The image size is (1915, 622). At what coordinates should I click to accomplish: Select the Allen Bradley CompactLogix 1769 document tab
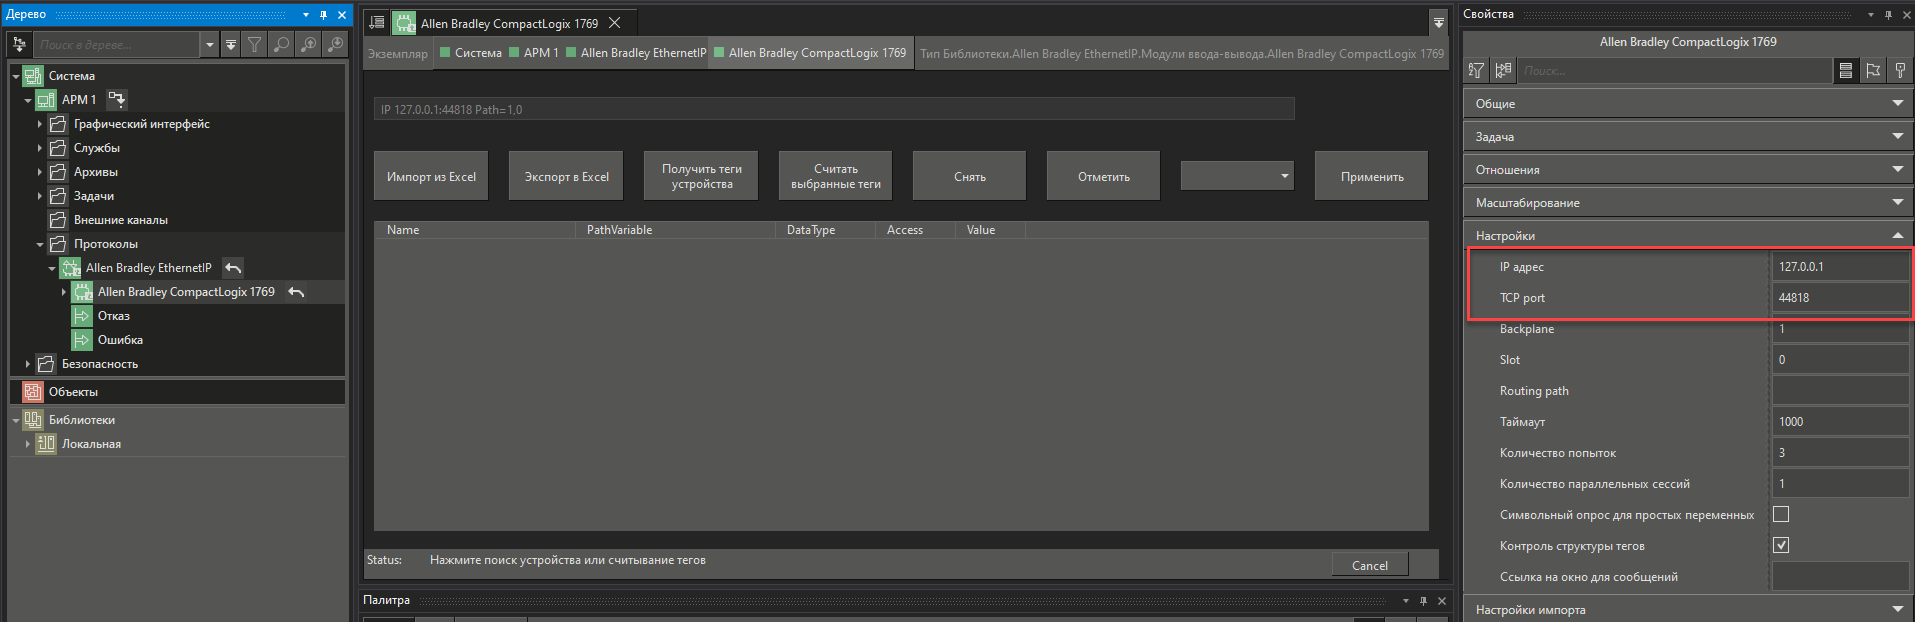tap(509, 23)
